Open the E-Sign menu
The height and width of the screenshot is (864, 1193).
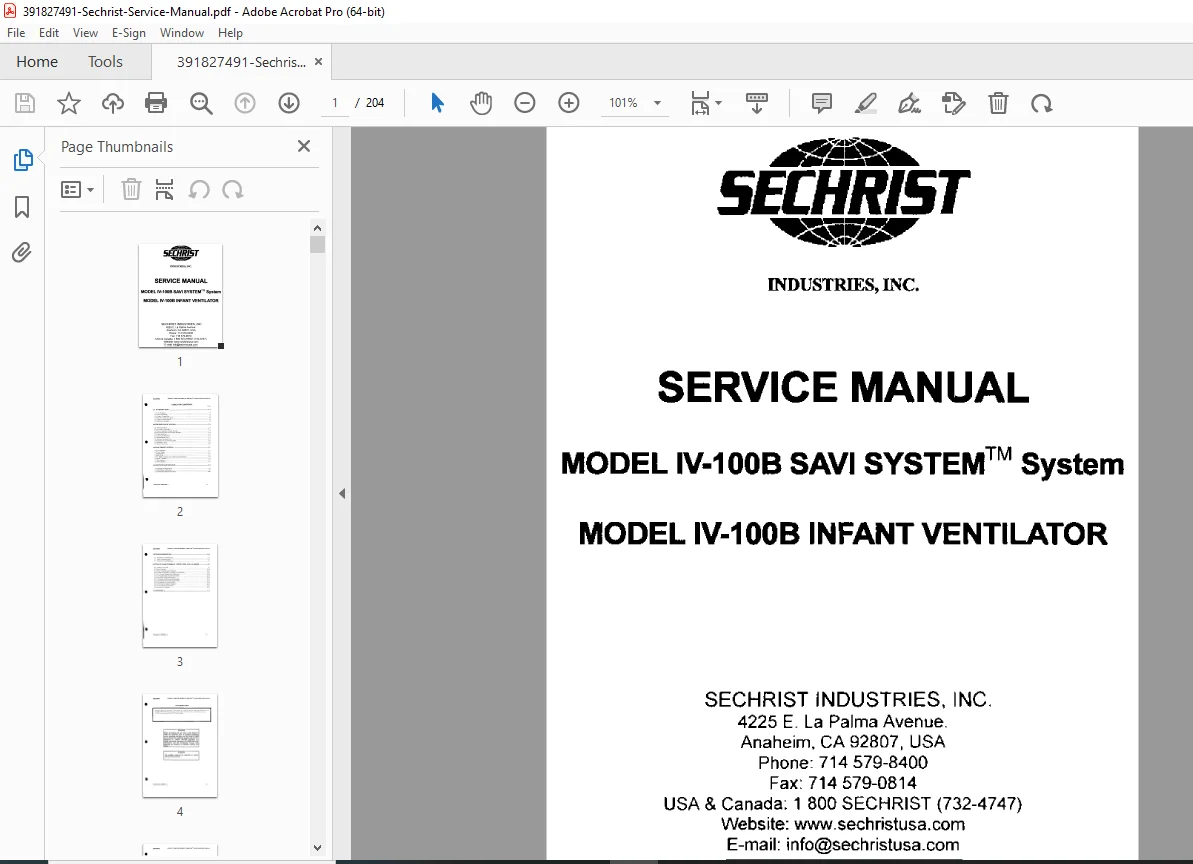pyautogui.click(x=129, y=33)
